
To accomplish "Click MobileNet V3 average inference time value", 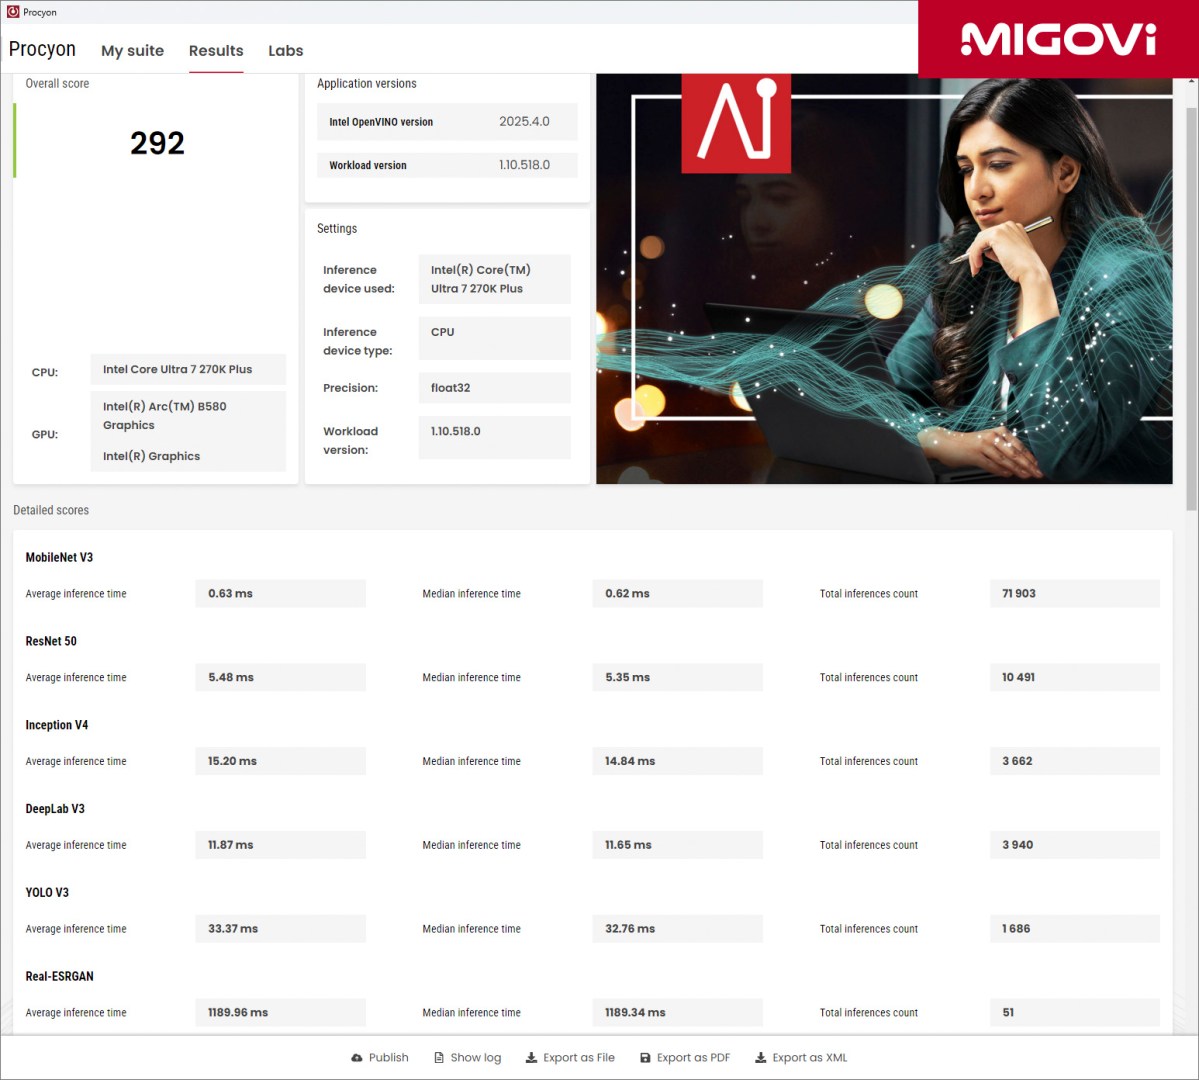I will click(280, 594).
